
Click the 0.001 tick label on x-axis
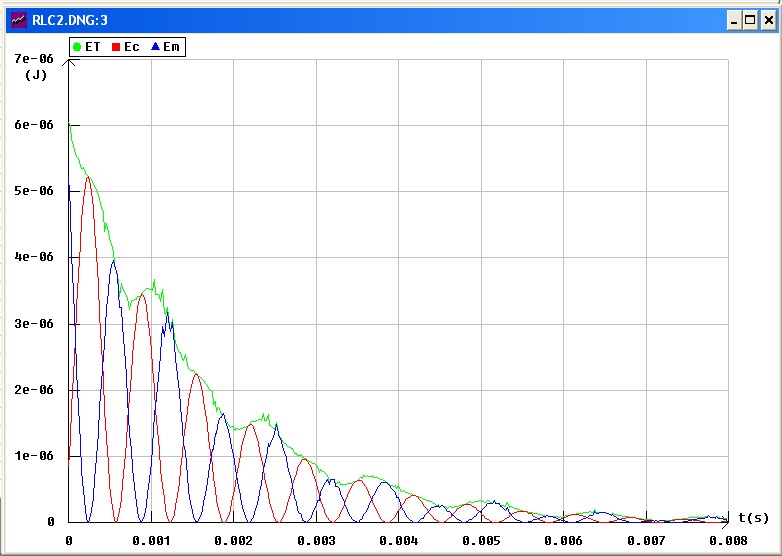coord(150,540)
